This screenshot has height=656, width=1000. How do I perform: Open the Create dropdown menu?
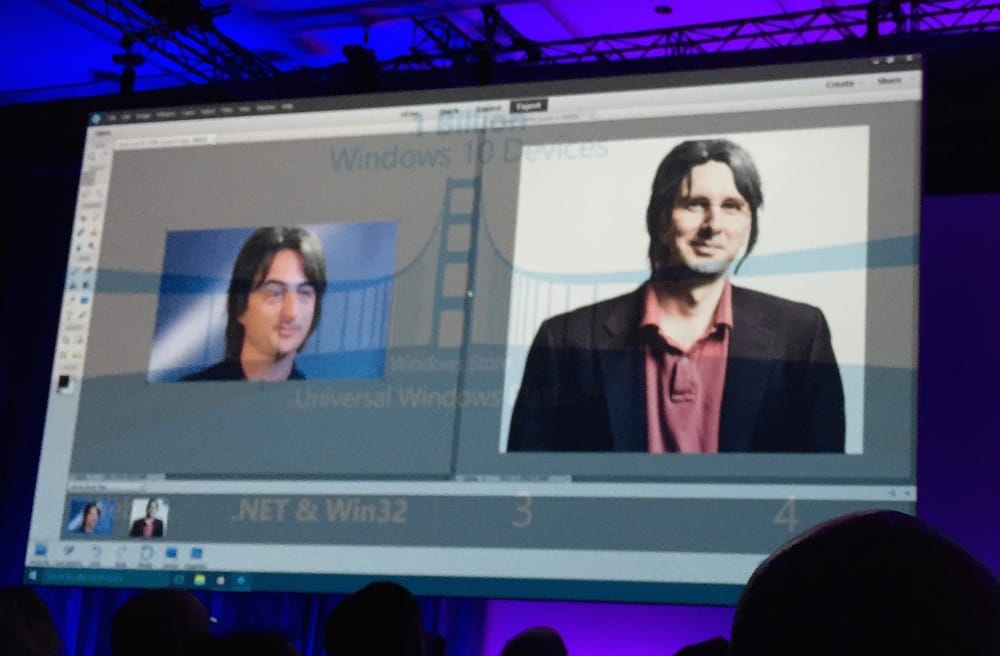842,84
